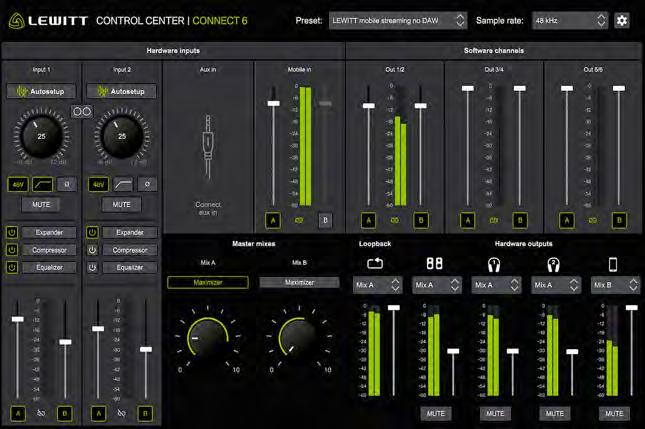Click Mix B Maximizer knob
The height and width of the screenshot is (429, 645).
pyautogui.click(x=299, y=339)
